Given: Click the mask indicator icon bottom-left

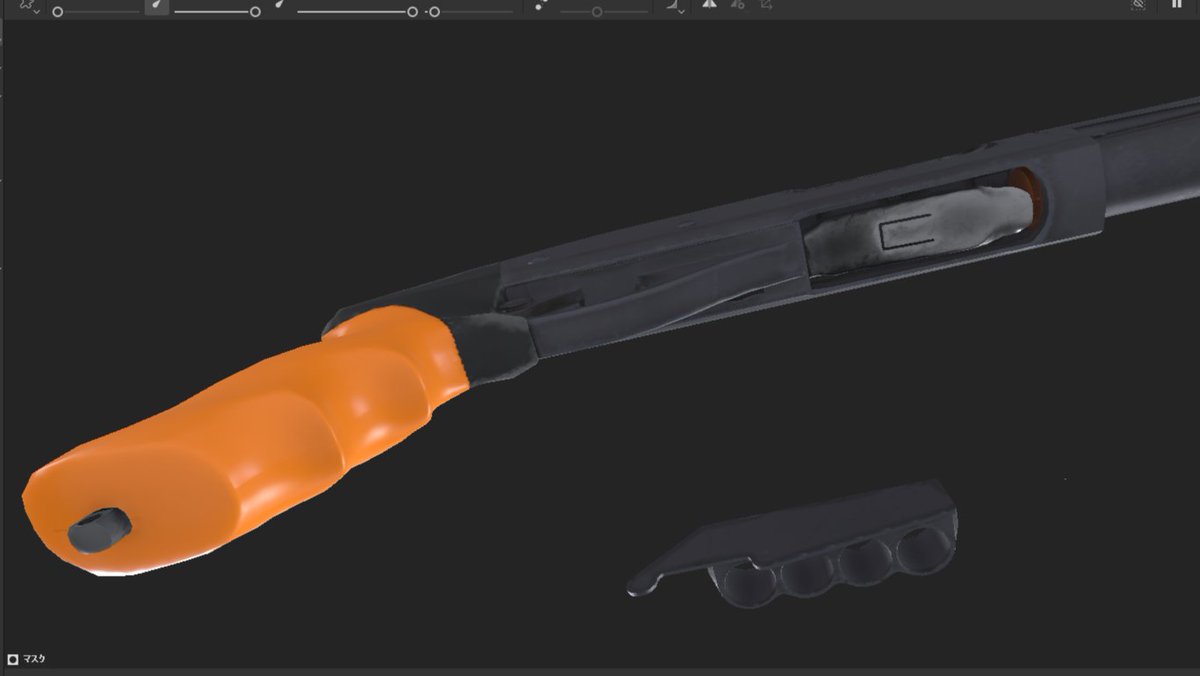Looking at the screenshot, I should click(12, 659).
